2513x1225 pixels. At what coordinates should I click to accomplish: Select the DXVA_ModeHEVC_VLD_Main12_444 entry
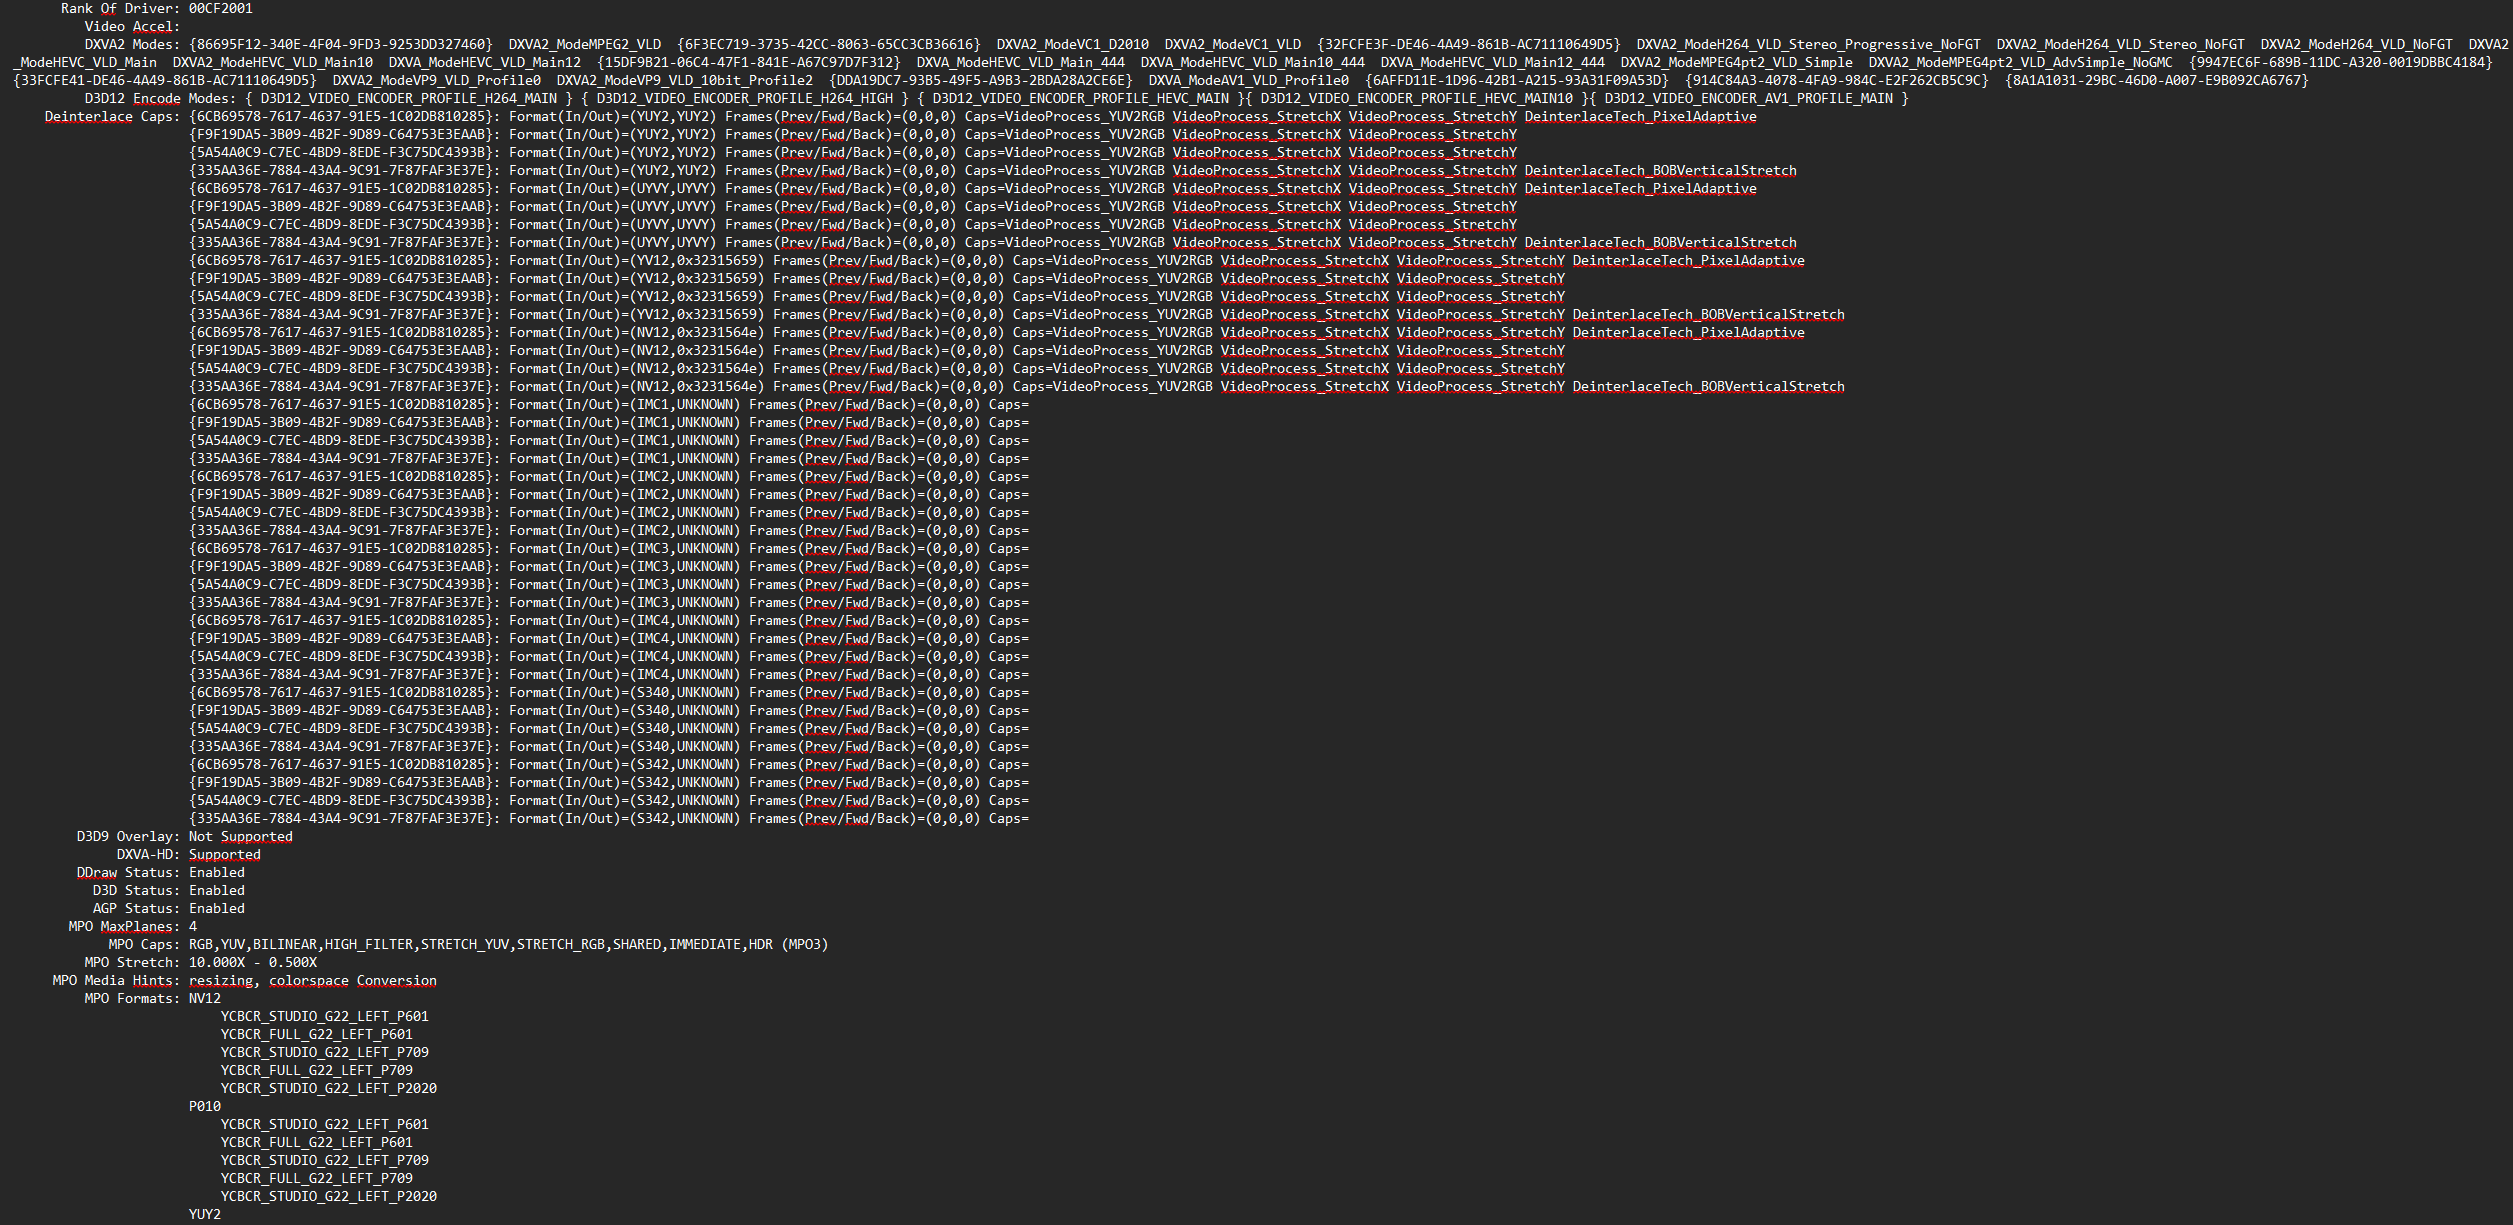click(1492, 62)
